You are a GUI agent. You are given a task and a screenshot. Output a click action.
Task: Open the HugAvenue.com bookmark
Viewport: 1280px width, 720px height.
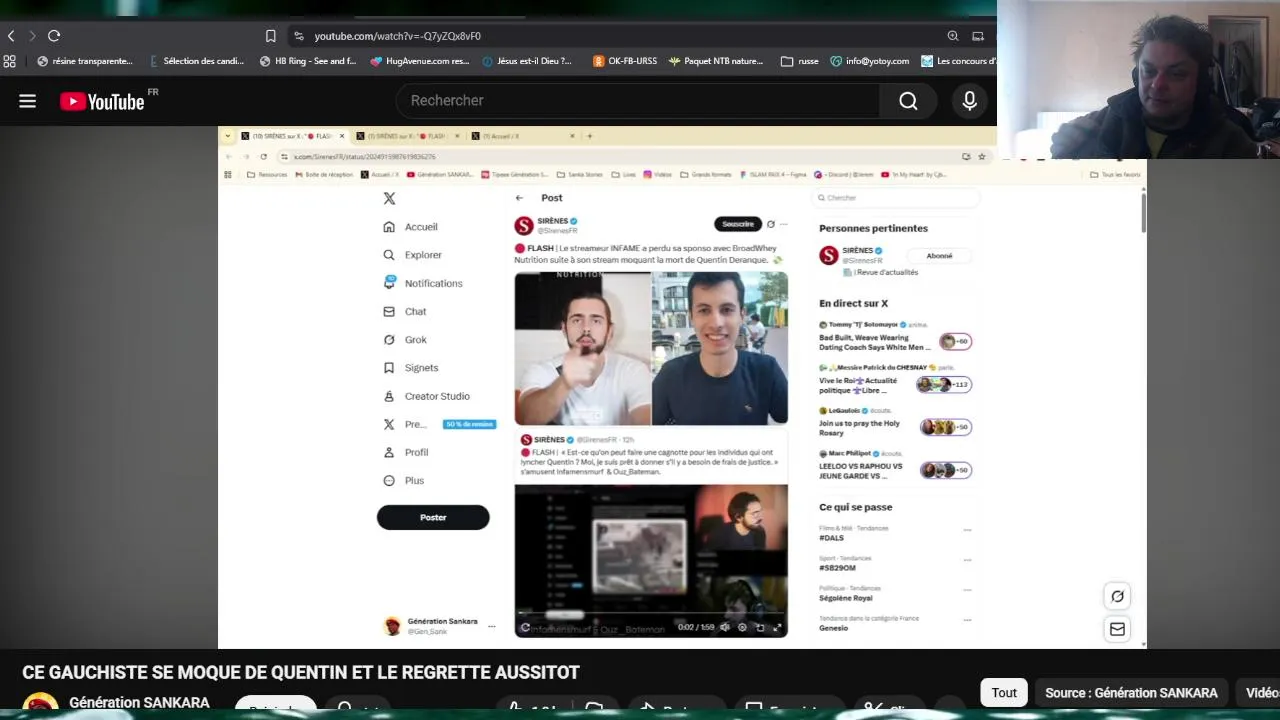click(x=419, y=61)
